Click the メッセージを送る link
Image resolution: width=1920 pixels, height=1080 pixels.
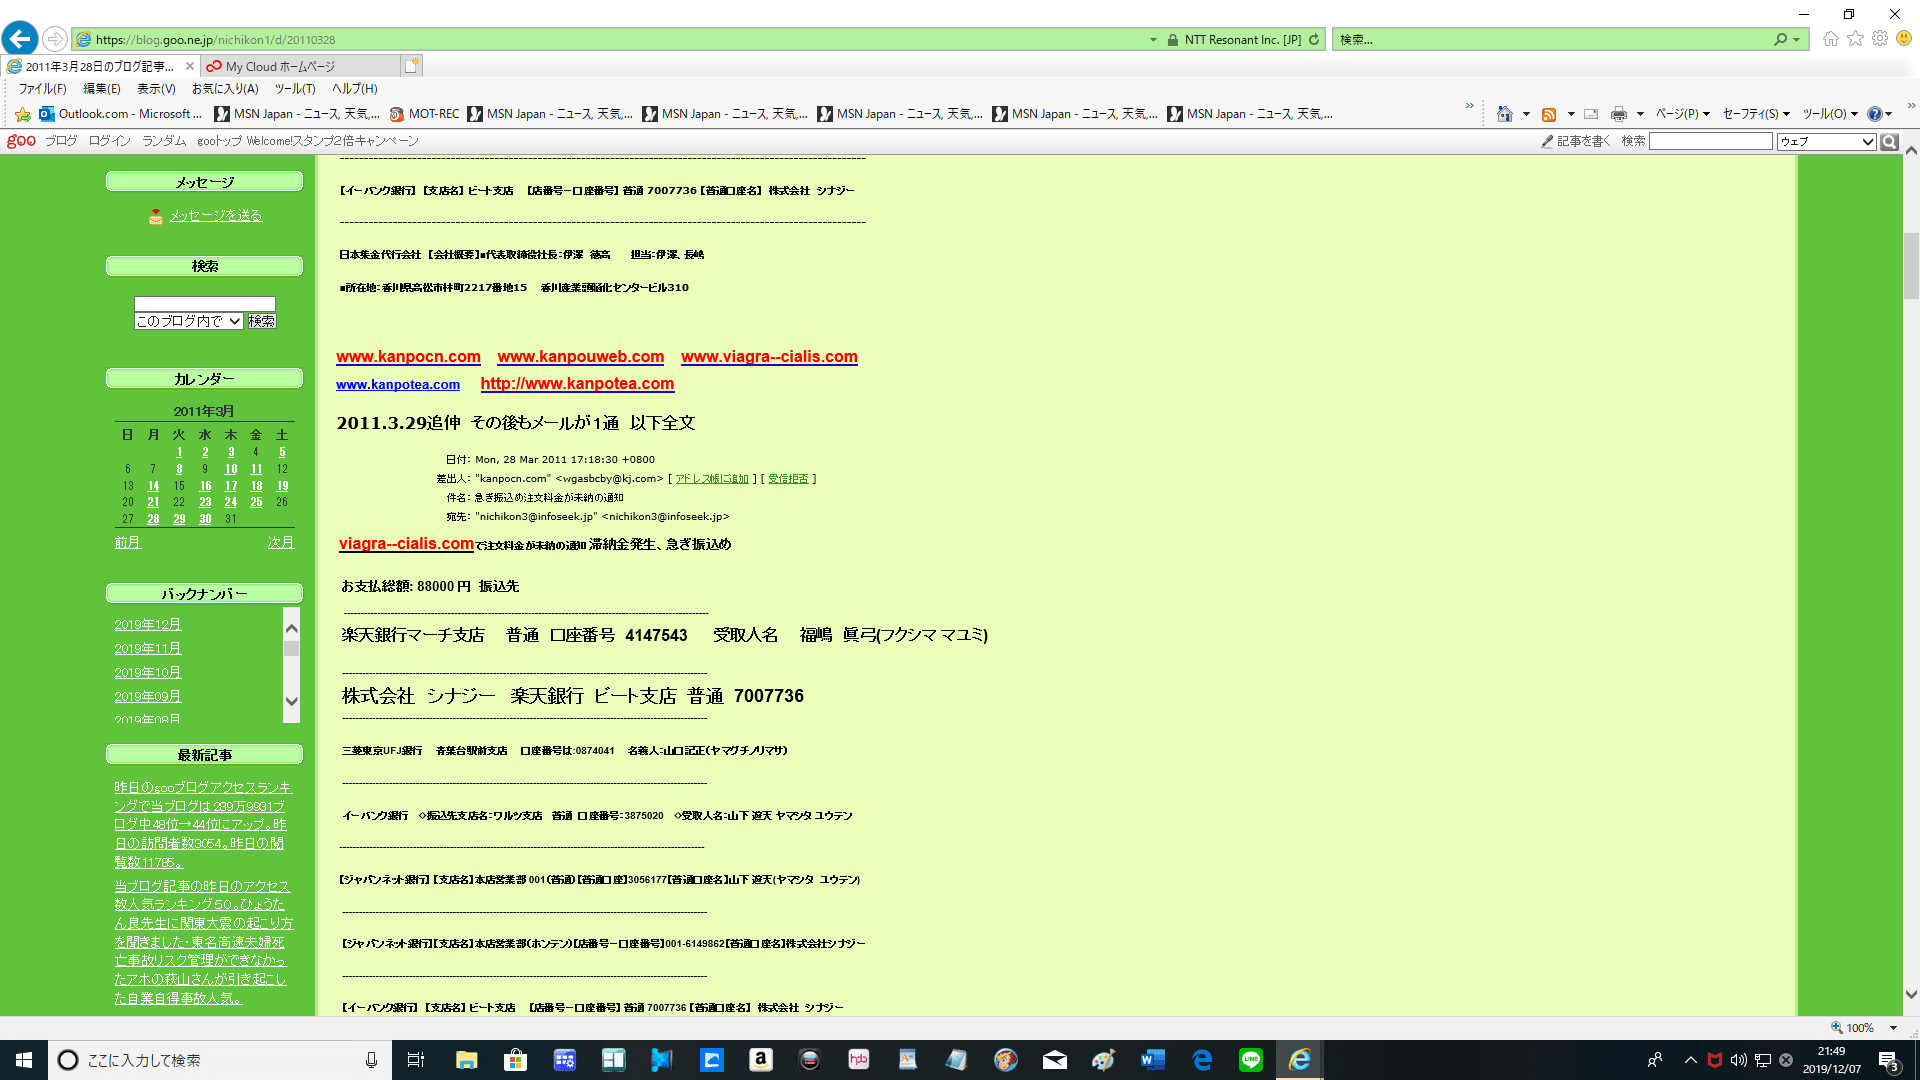point(215,216)
